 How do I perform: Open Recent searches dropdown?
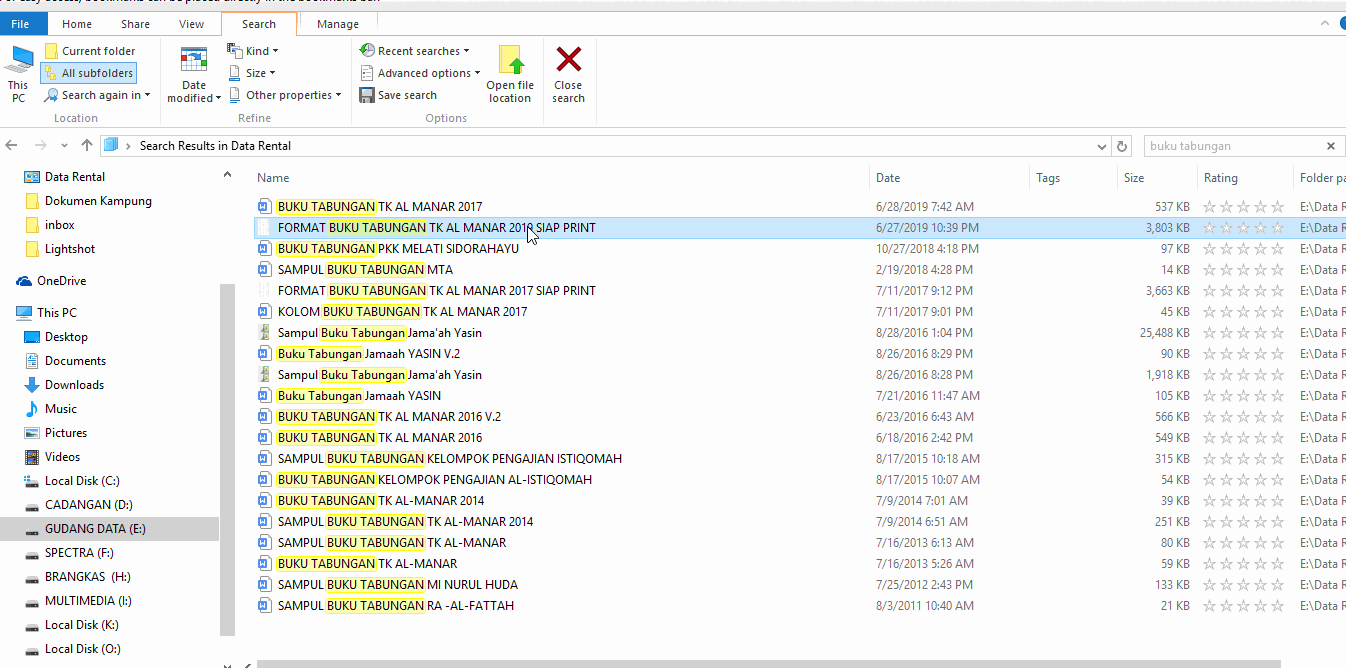(x=413, y=51)
